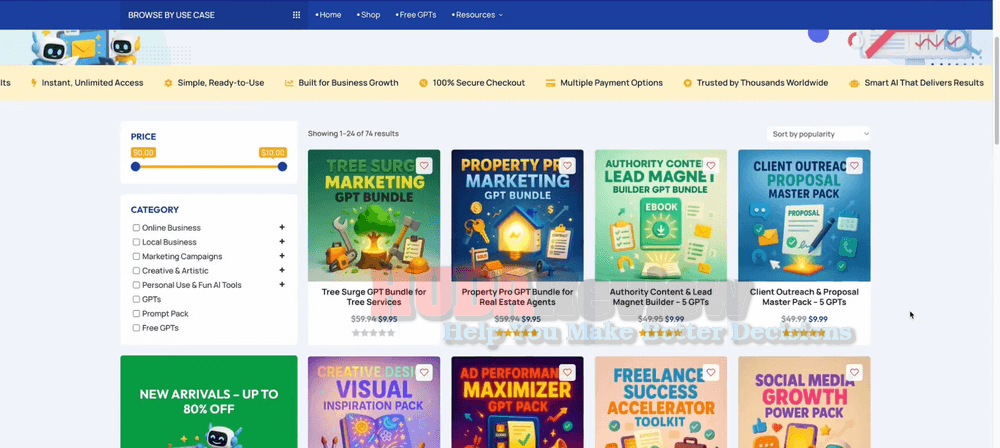Expand Personal Use & Fun AI Tools subcategories
Image resolution: width=1000 pixels, height=448 pixels.
[x=282, y=285]
